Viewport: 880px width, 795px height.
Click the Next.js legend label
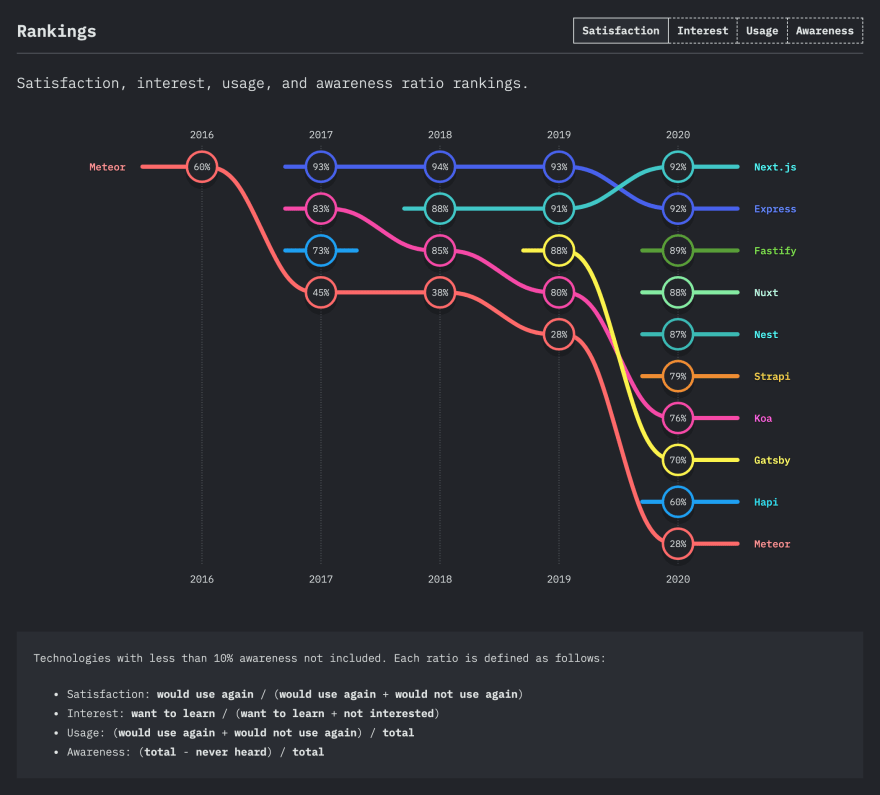click(x=775, y=167)
